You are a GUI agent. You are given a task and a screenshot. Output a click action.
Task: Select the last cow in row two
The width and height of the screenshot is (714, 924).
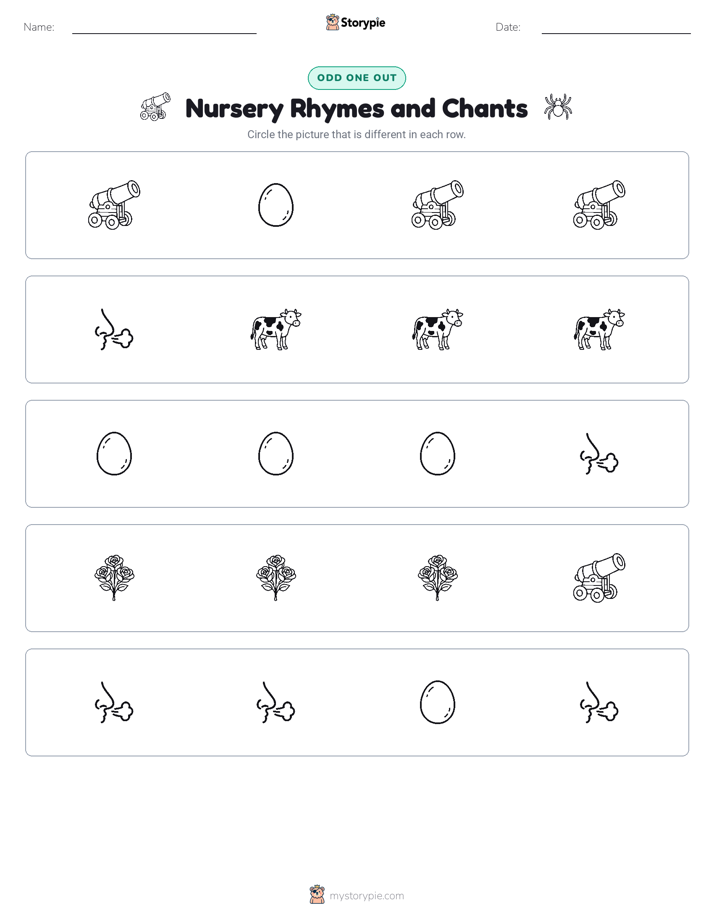tap(599, 329)
